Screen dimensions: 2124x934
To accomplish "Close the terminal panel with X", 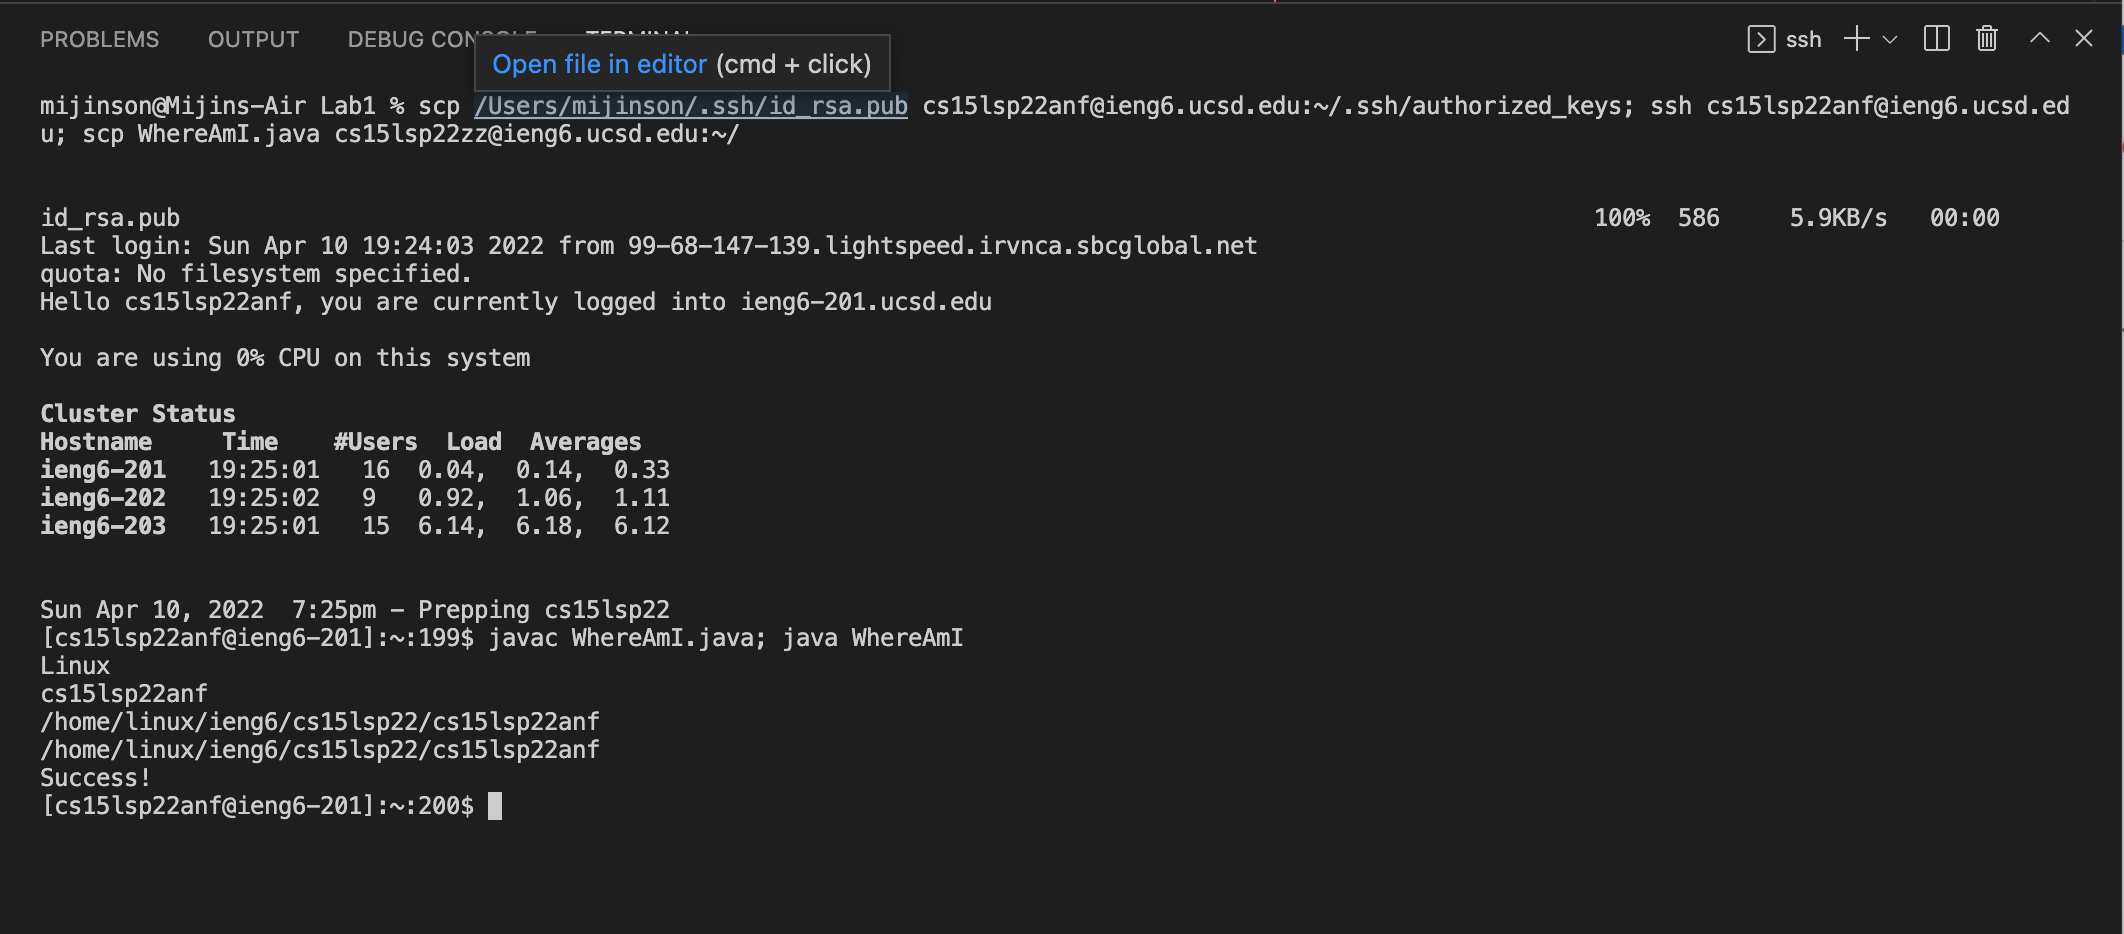I will pyautogui.click(x=2084, y=39).
